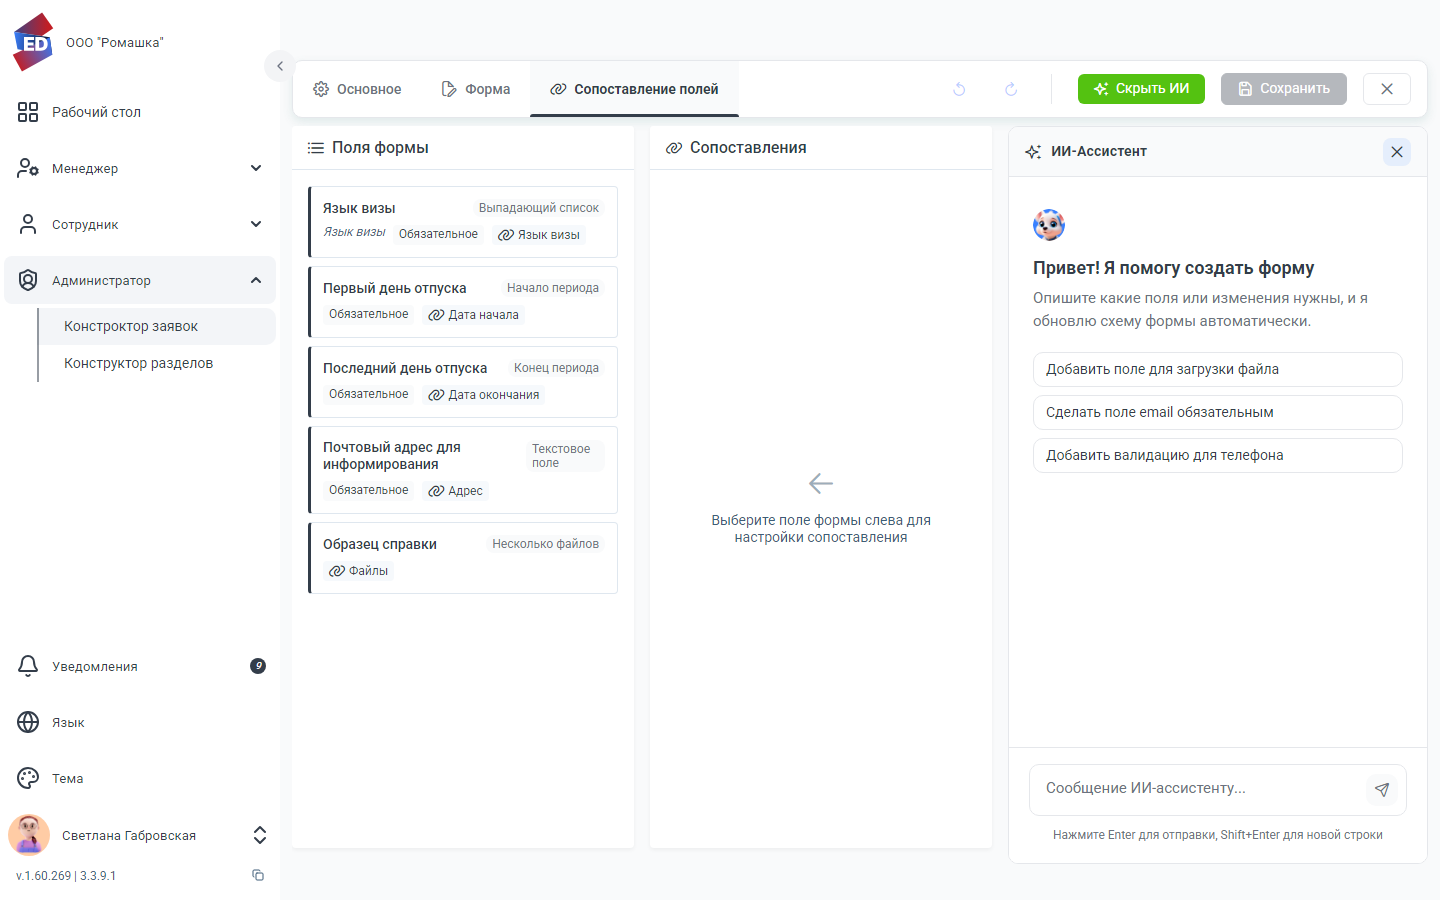Click the redo arrow icon
The height and width of the screenshot is (900, 1440).
(1011, 89)
